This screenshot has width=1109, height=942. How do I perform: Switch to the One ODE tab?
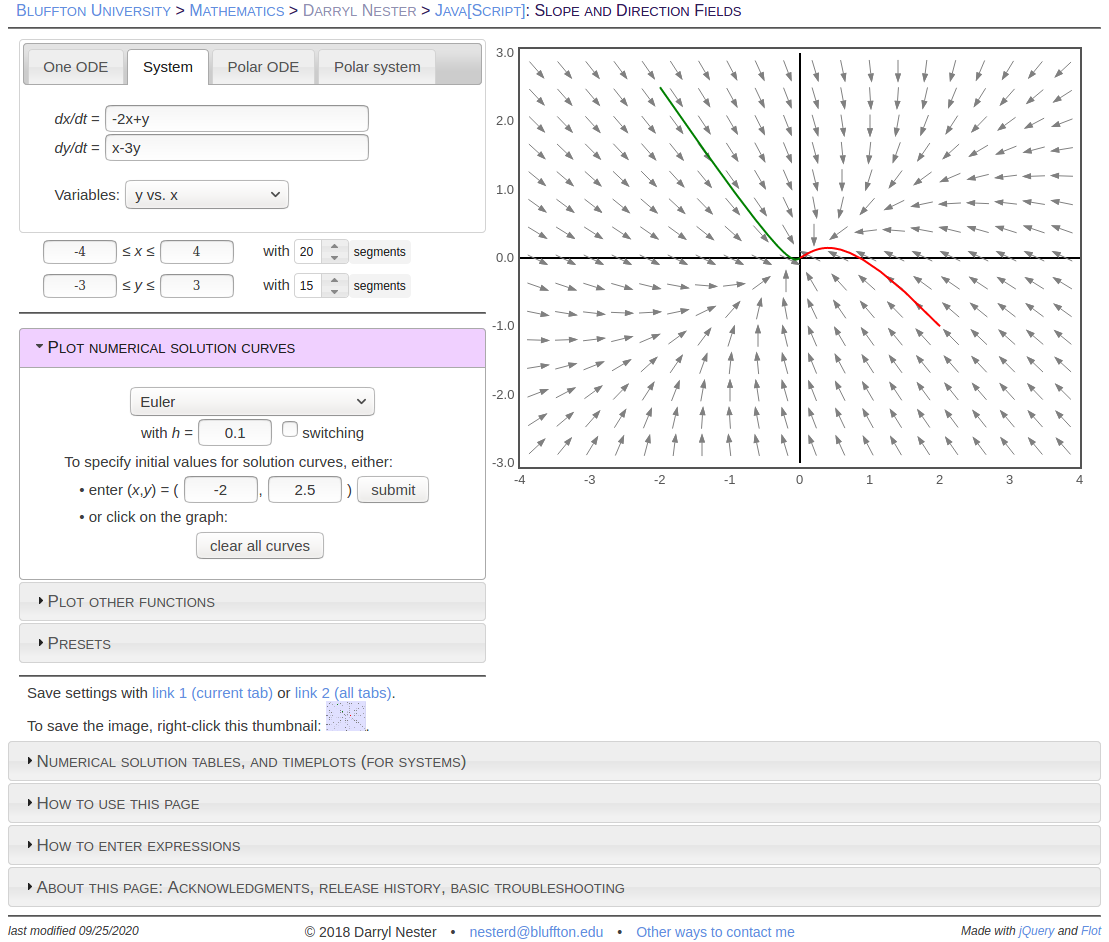pos(75,67)
